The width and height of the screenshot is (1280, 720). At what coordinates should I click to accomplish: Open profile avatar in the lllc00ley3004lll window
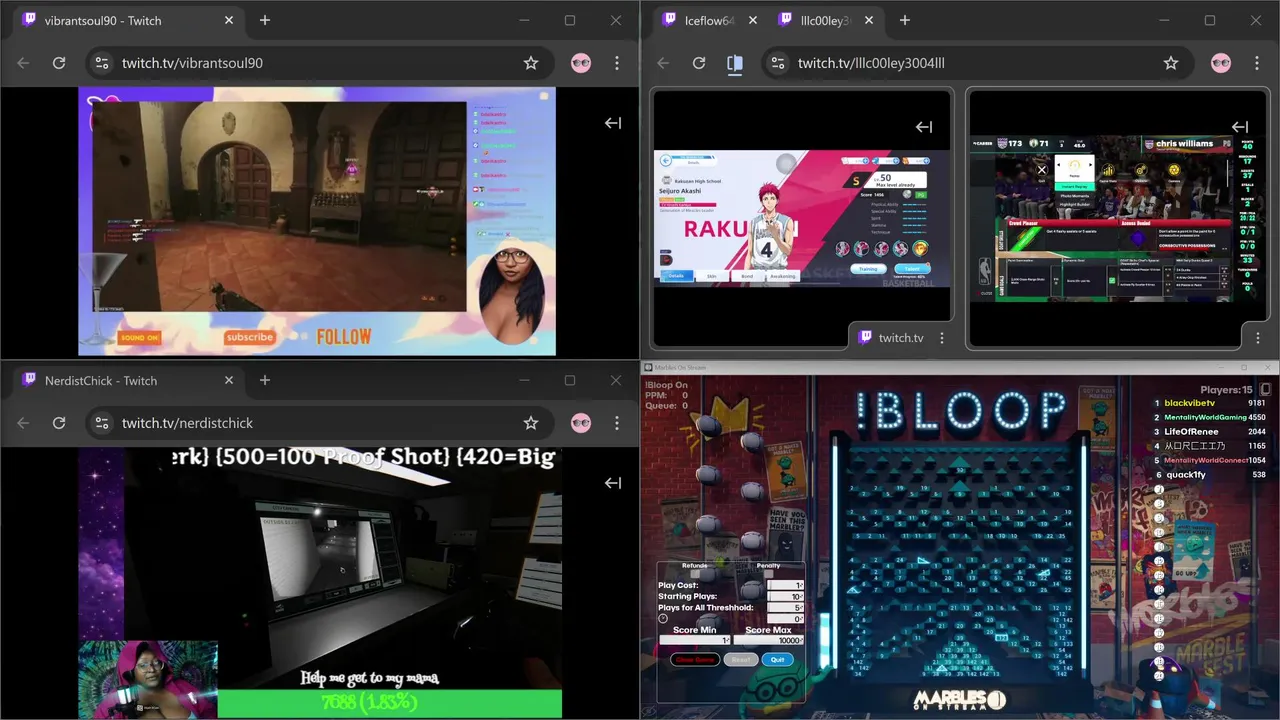click(x=1221, y=63)
